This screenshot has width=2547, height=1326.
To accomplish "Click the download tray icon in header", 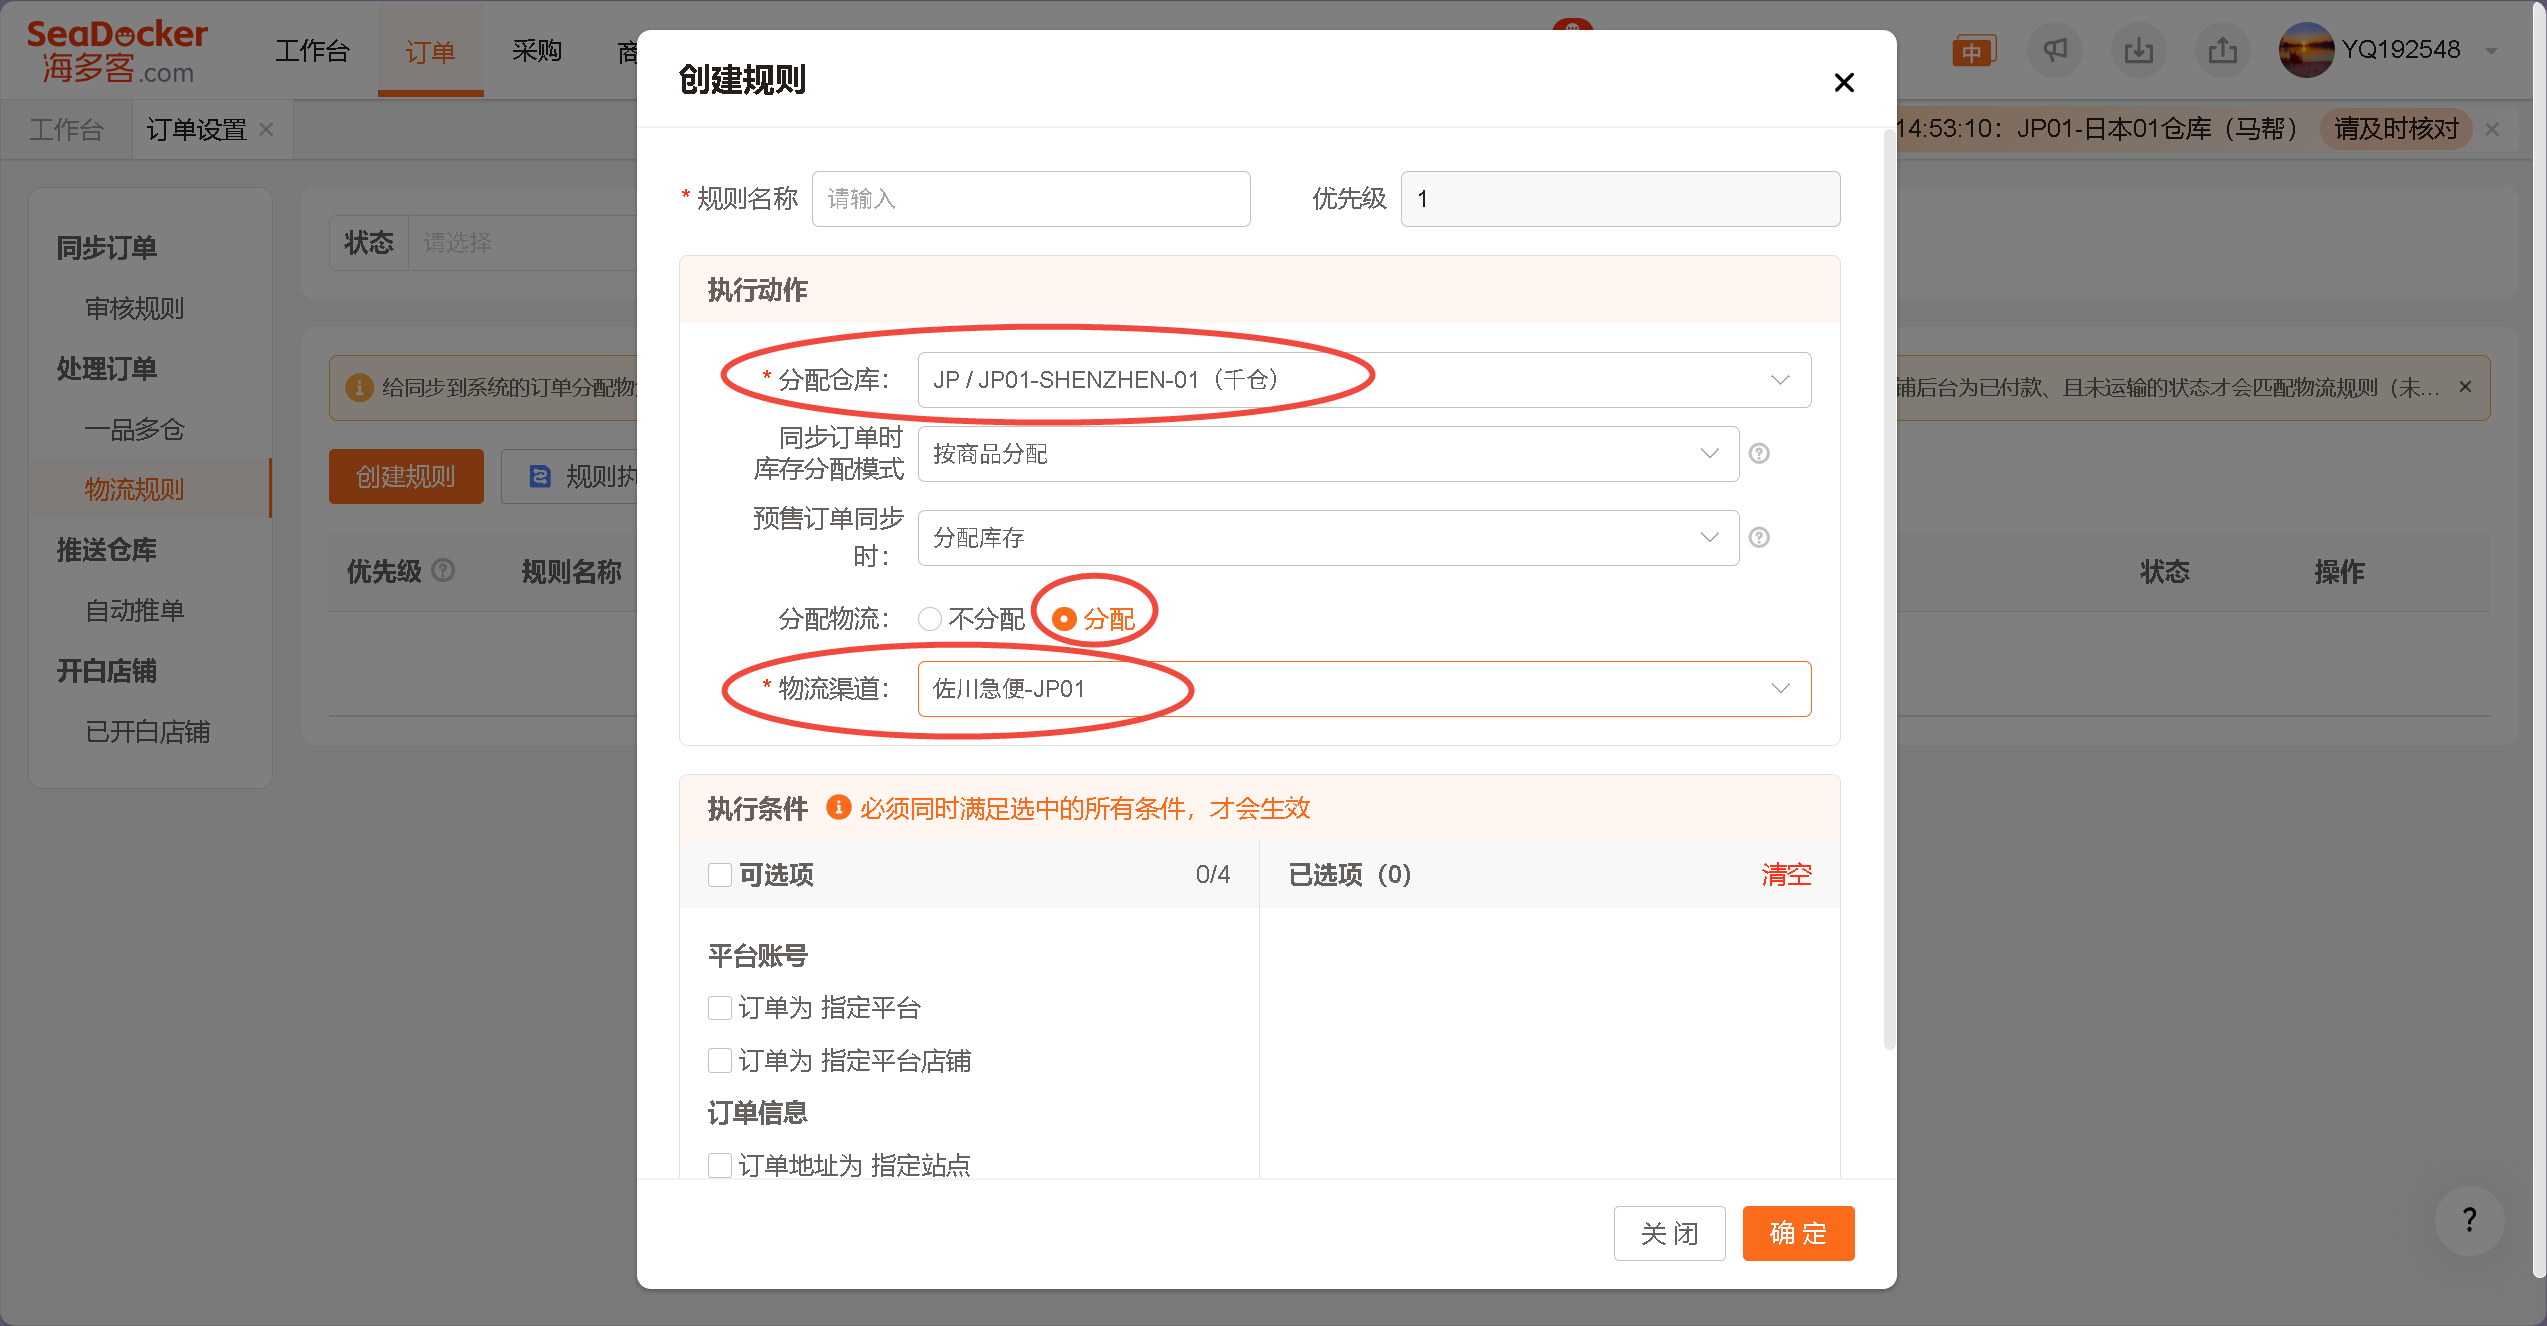I will [2139, 50].
